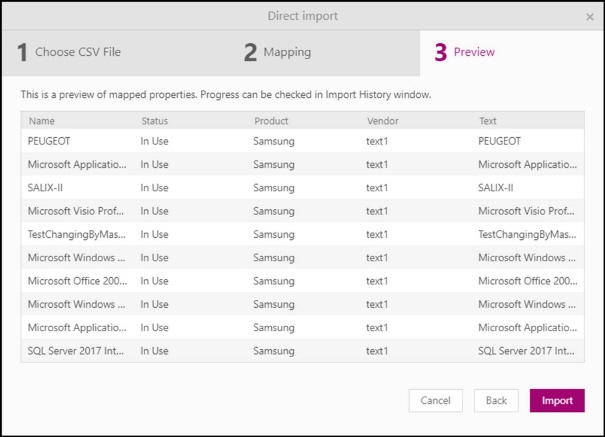Select the SQL Server 2017 Int... name cell
The width and height of the screenshot is (605, 437).
point(76,351)
